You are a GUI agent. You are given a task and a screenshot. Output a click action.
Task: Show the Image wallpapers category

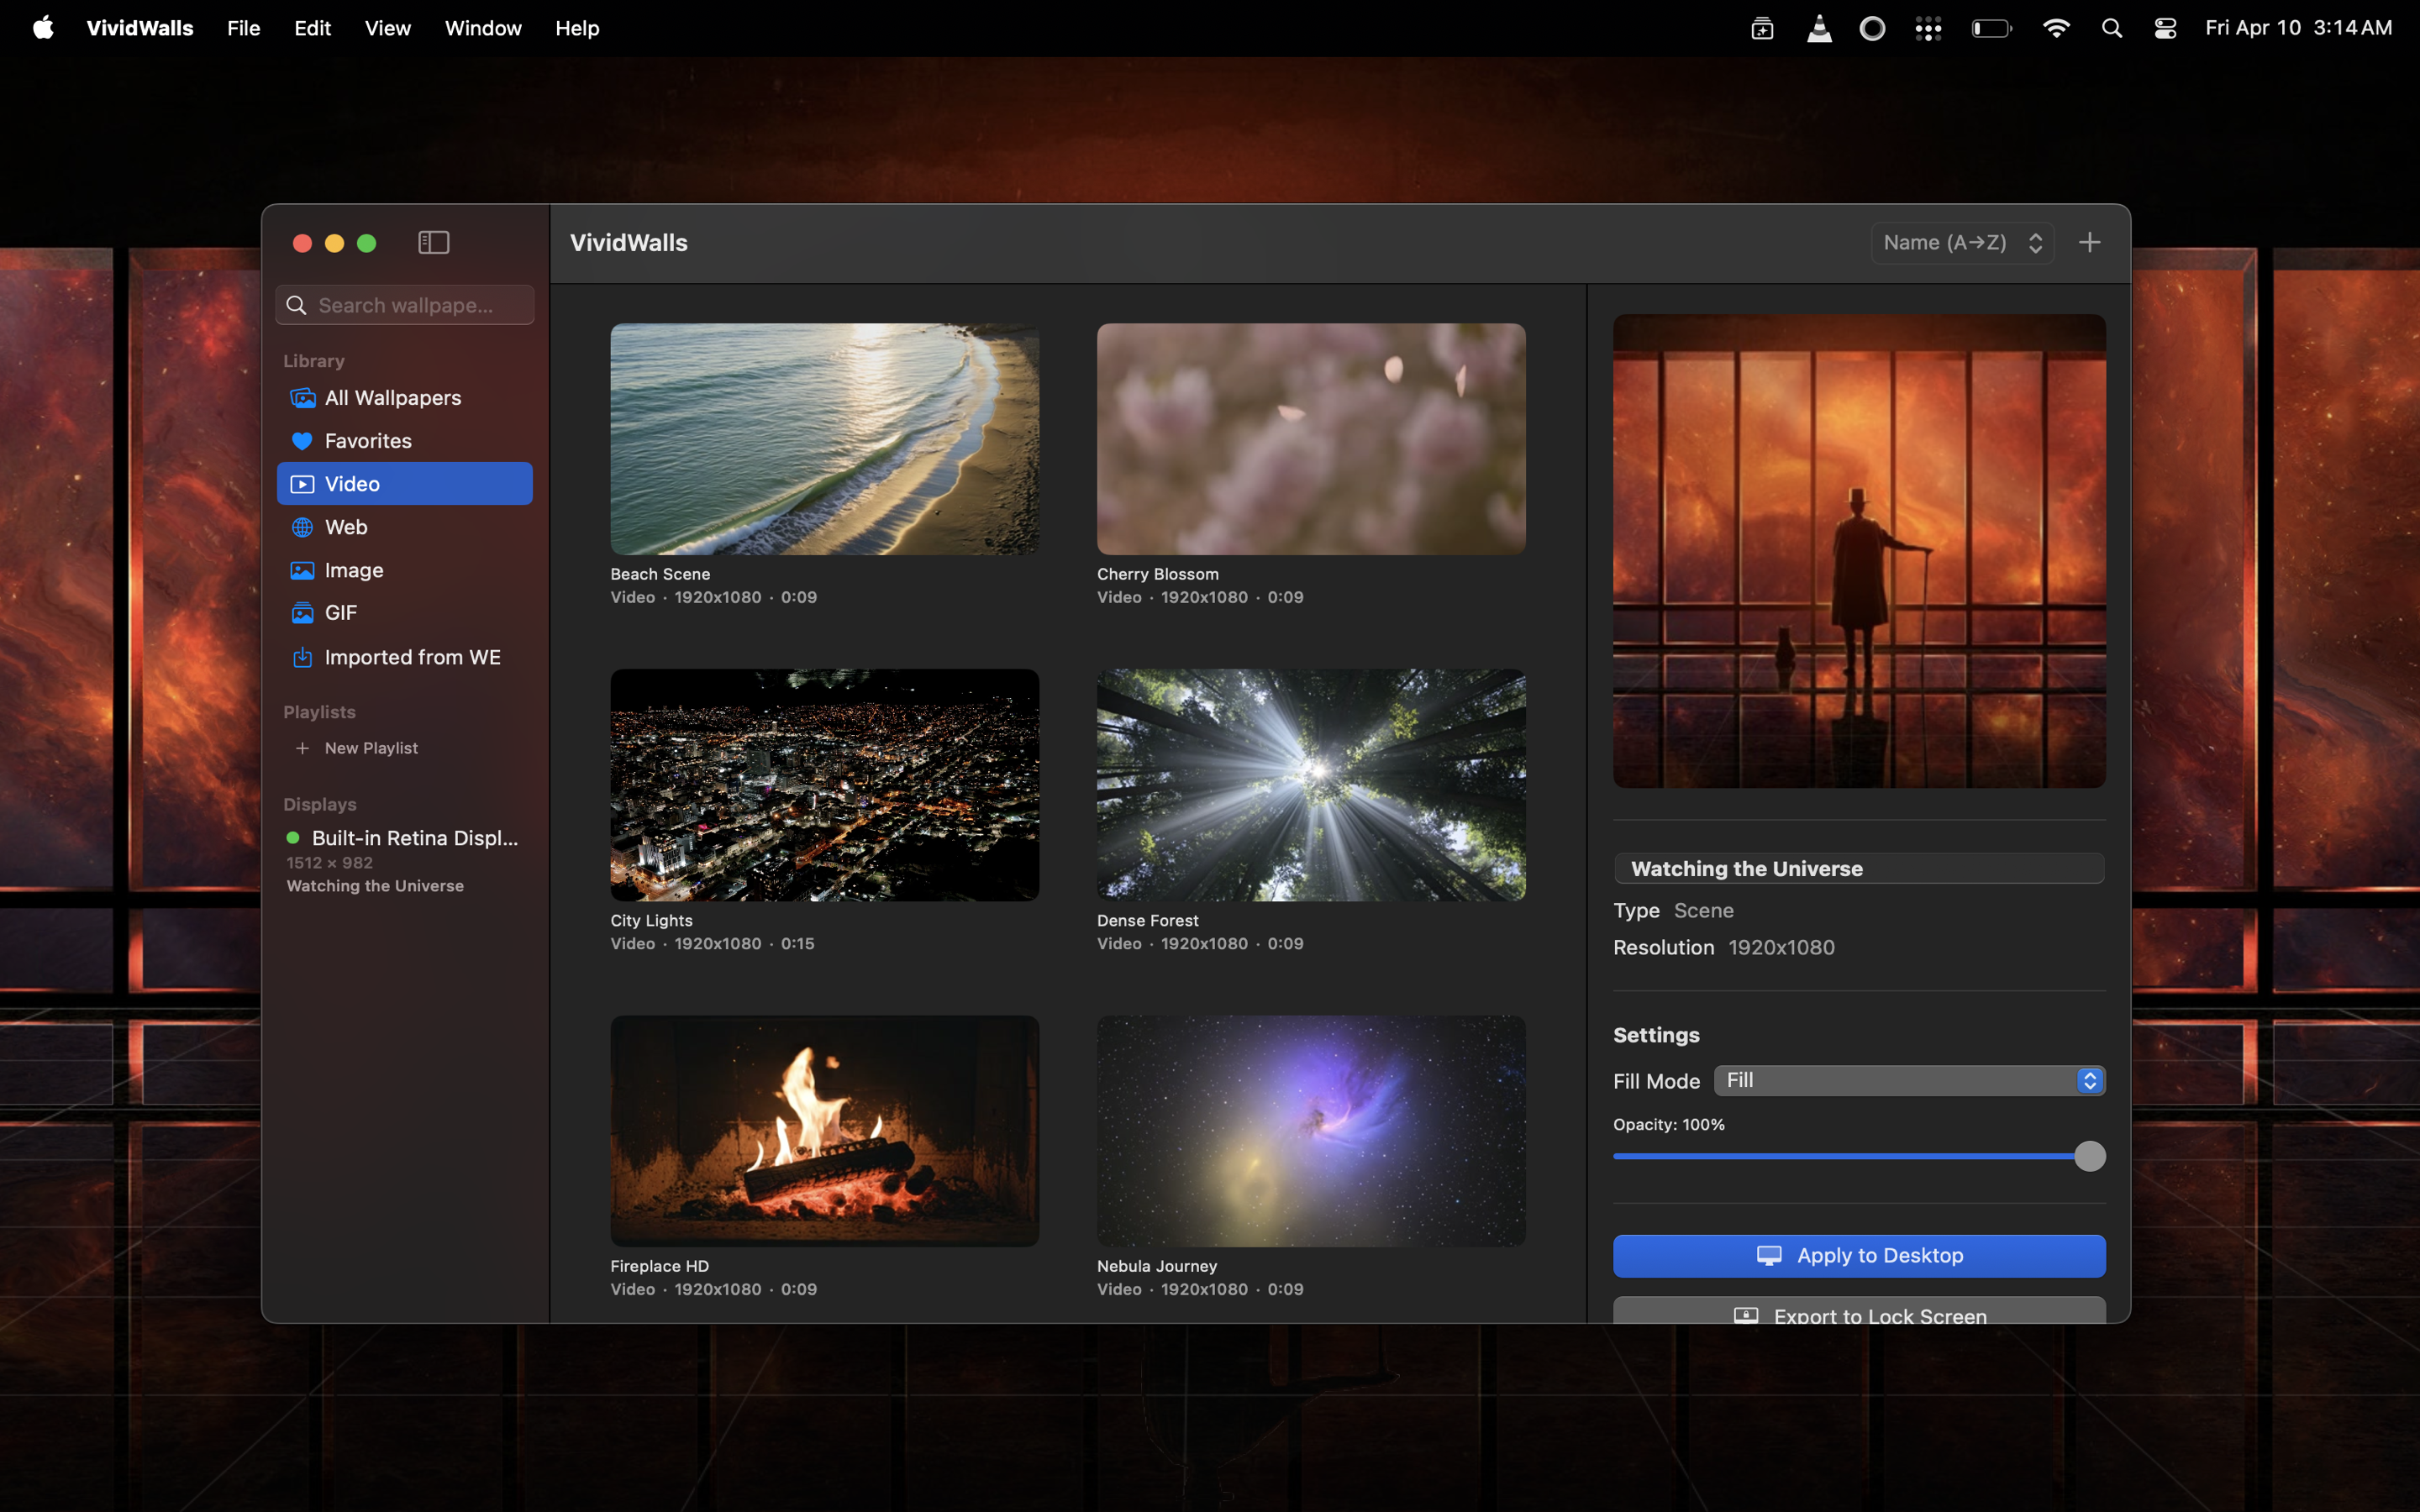[405, 570]
